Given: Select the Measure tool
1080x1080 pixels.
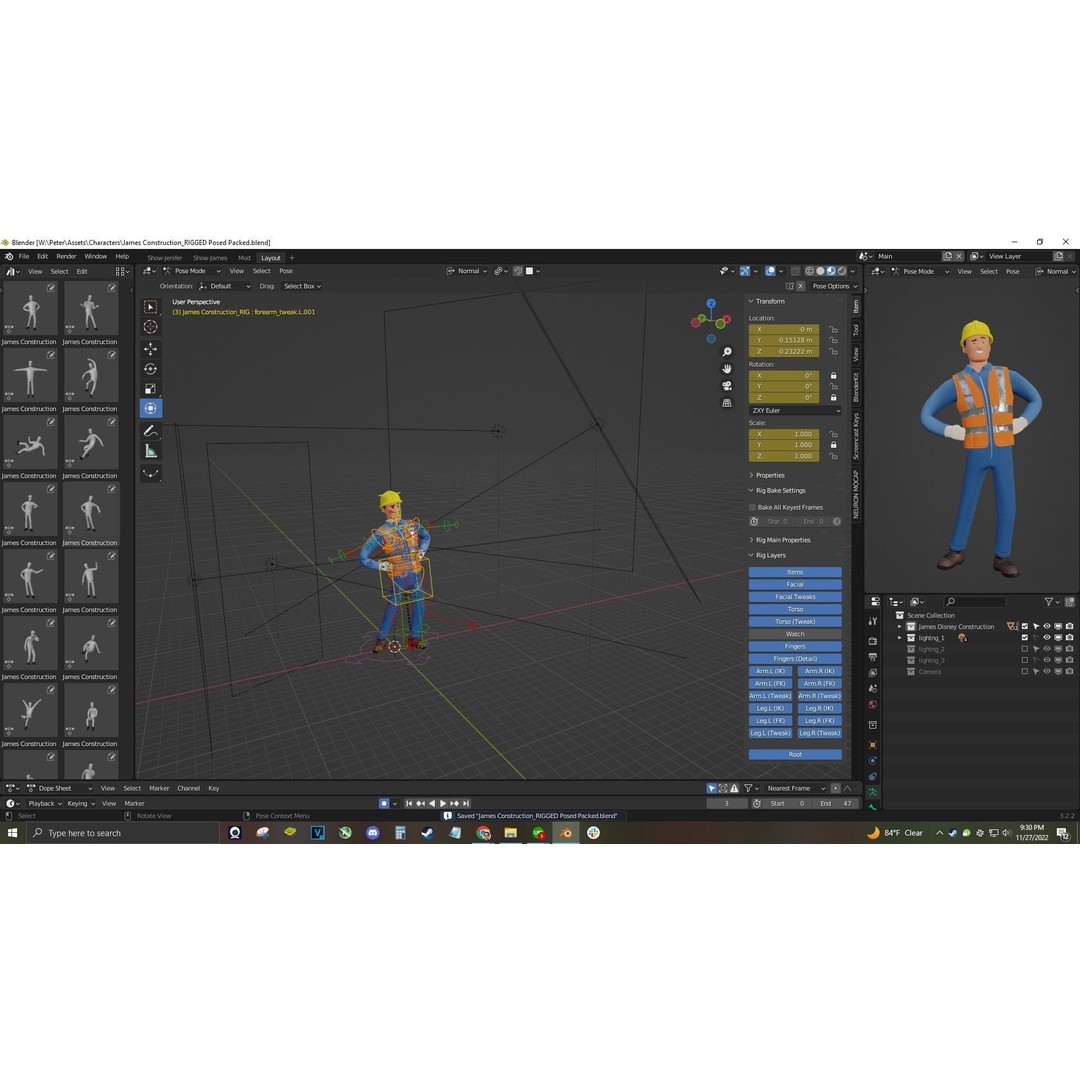Looking at the screenshot, I should click(151, 451).
